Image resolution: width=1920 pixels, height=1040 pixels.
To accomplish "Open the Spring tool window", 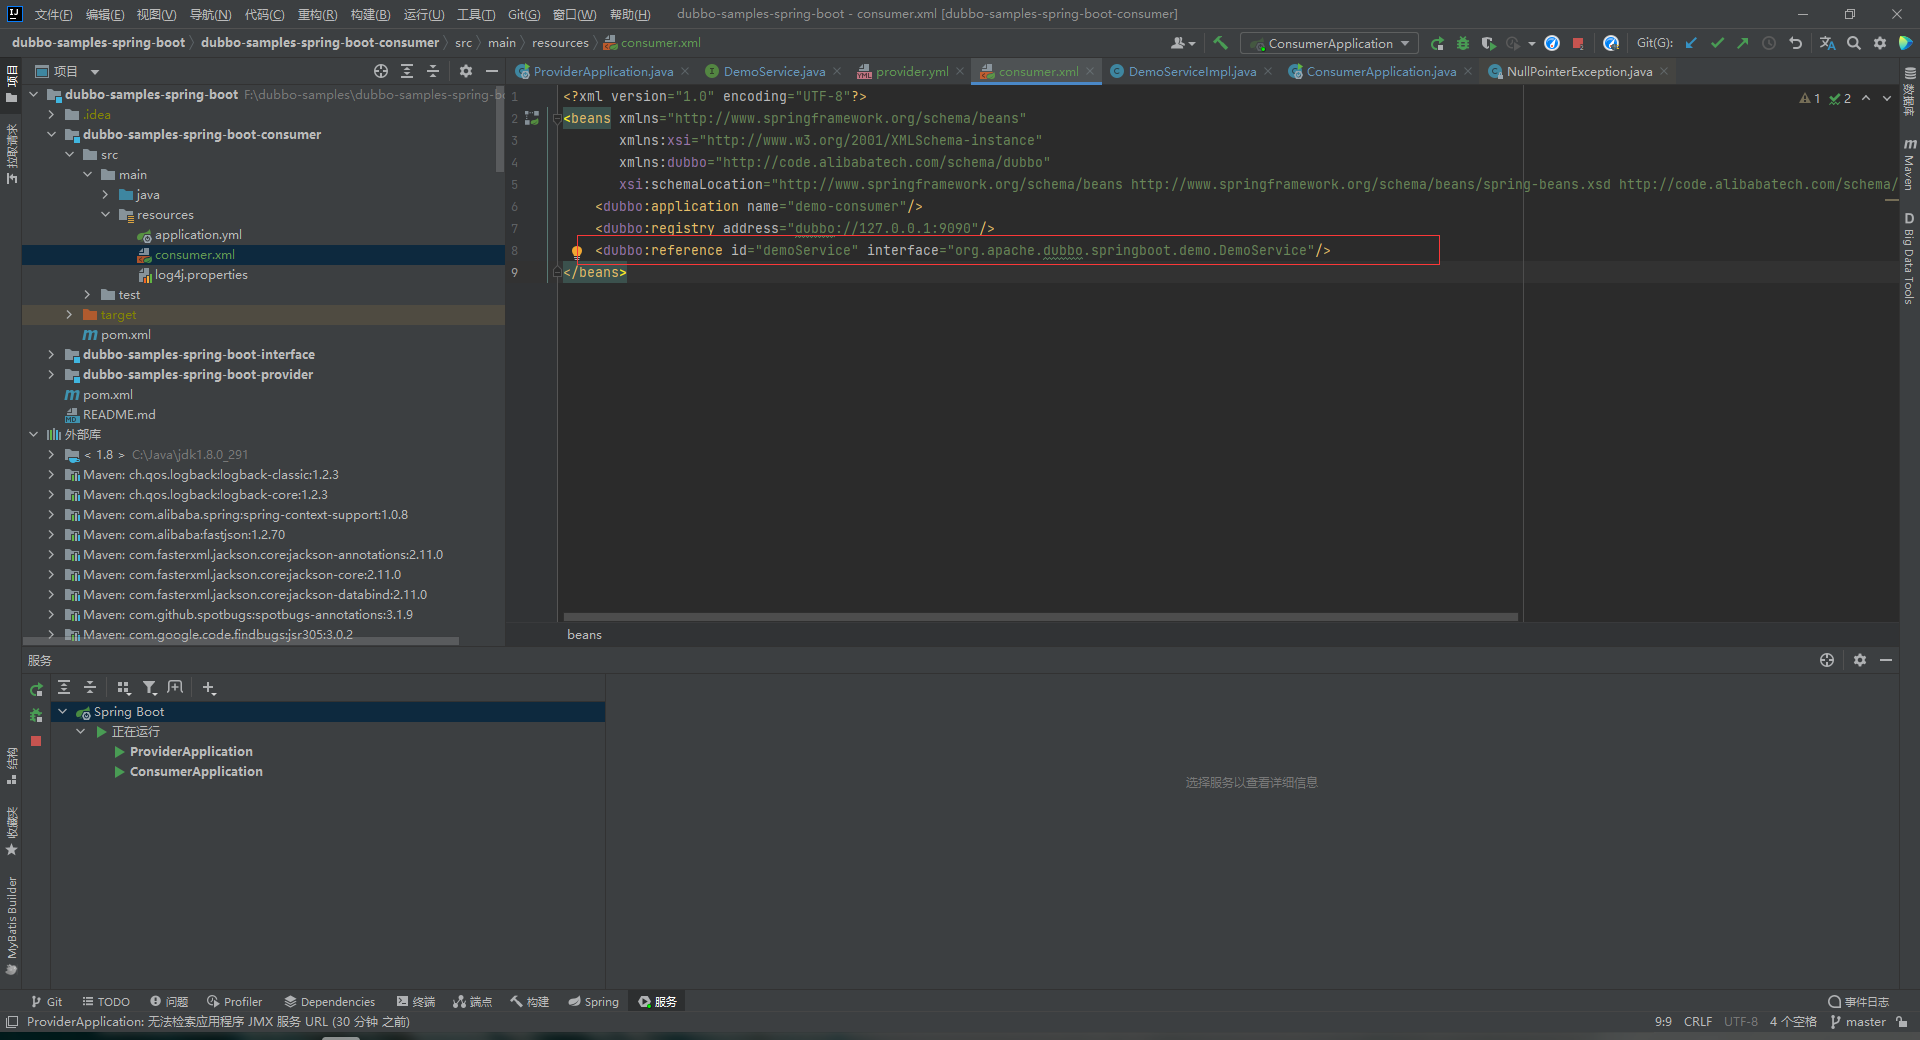I will click(x=593, y=1001).
